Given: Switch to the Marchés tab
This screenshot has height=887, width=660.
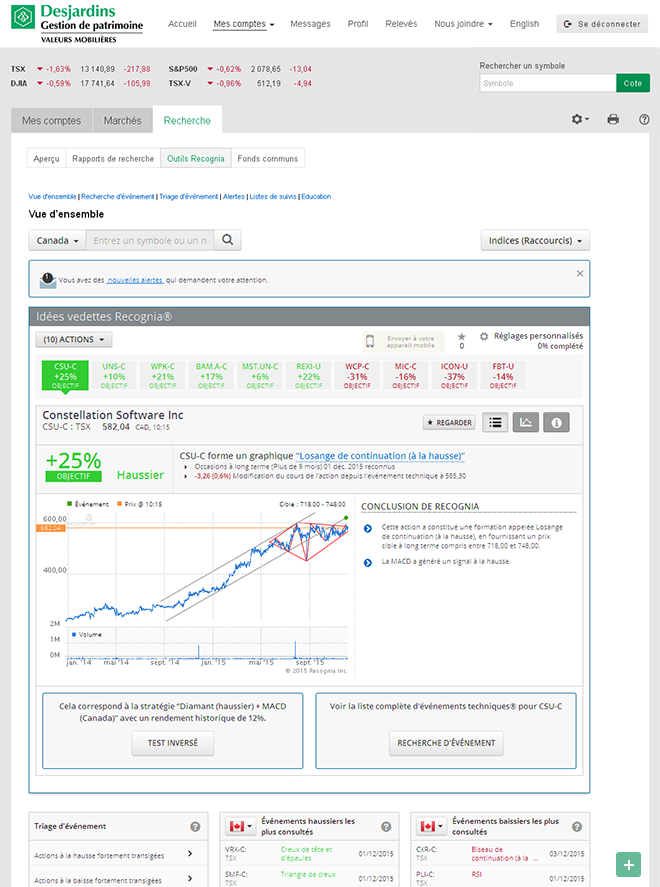Looking at the screenshot, I should pos(123,120).
